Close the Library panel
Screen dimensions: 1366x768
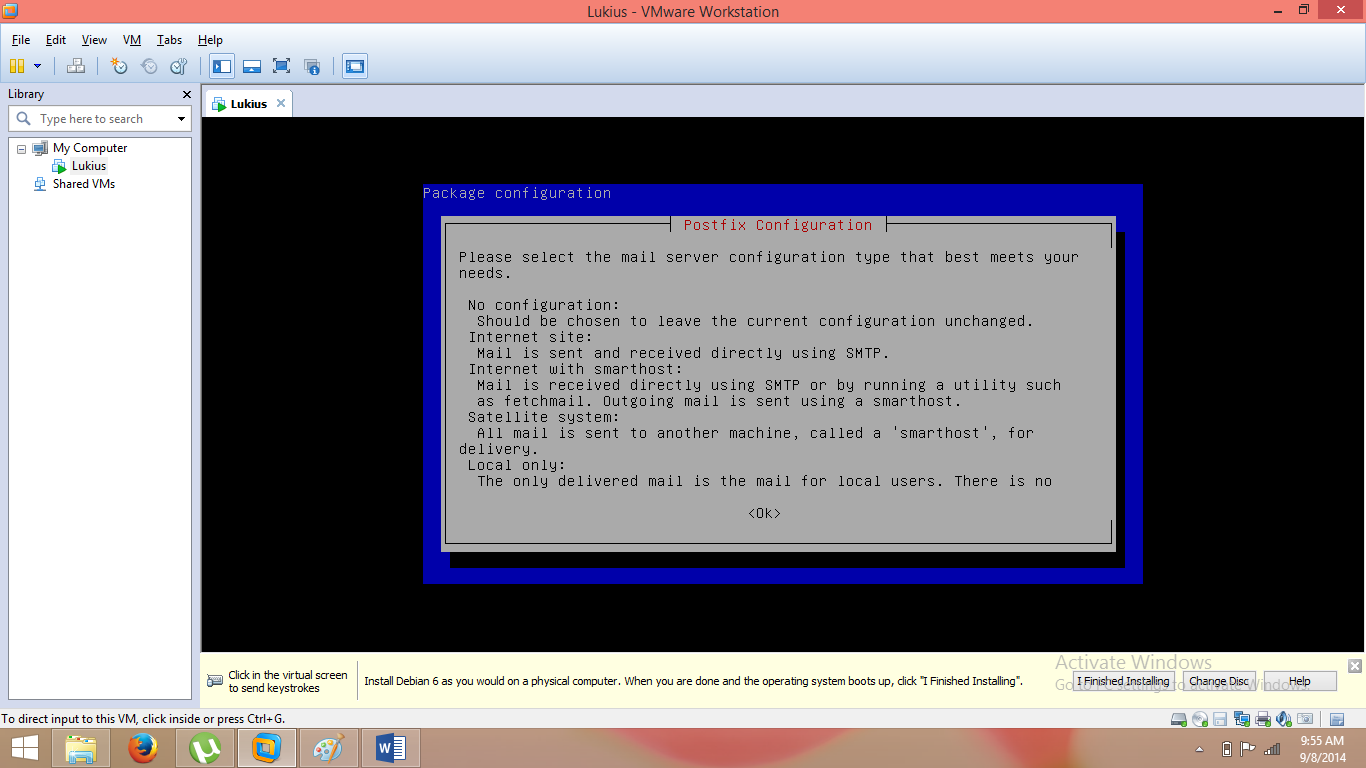pos(186,94)
